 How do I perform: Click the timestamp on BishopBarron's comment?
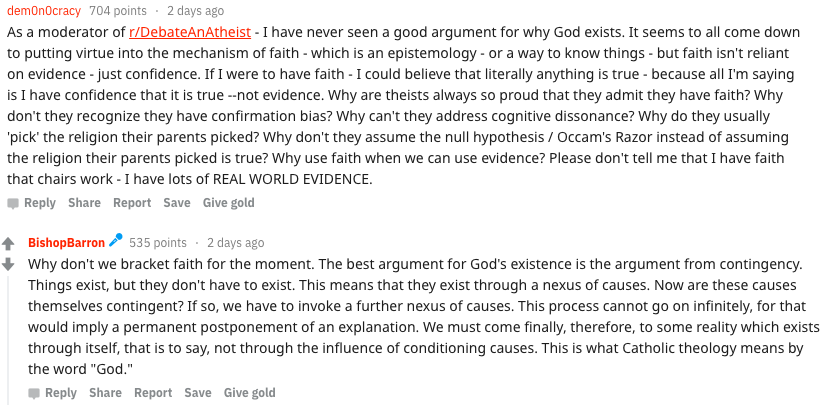pyautogui.click(x=236, y=243)
